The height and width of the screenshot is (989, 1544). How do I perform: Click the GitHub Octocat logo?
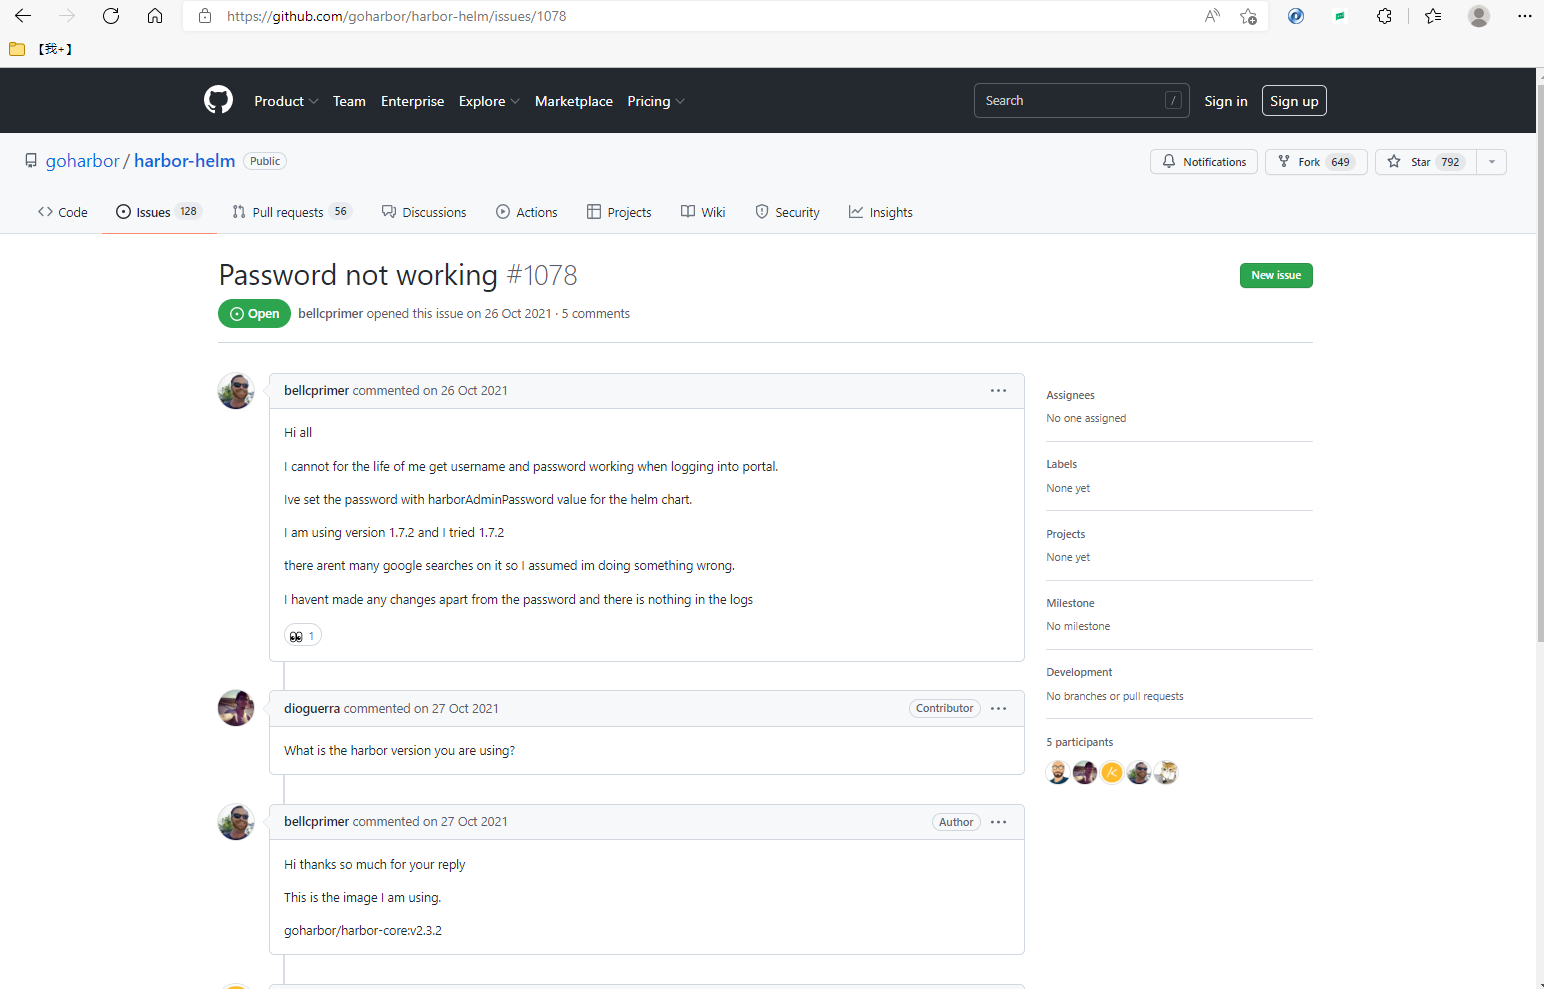tap(218, 100)
